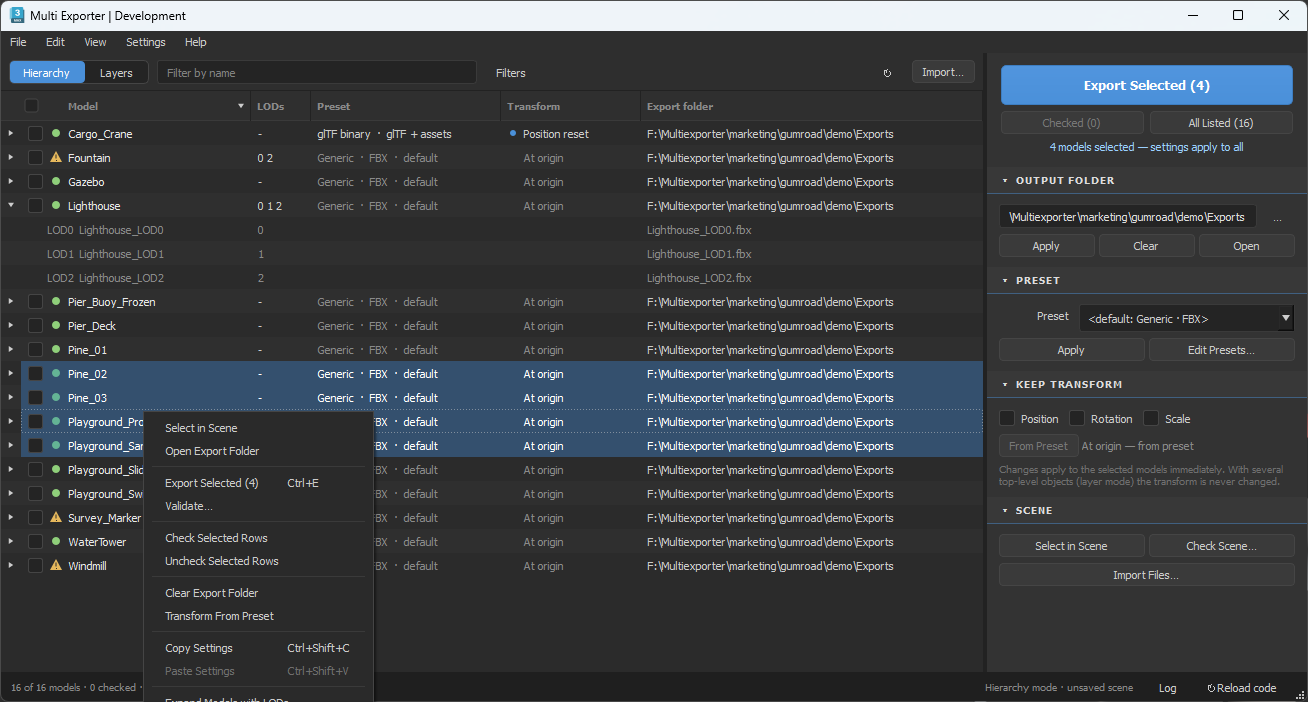The height and width of the screenshot is (702, 1308).
Task: Click the Filters button
Action: 510,73
